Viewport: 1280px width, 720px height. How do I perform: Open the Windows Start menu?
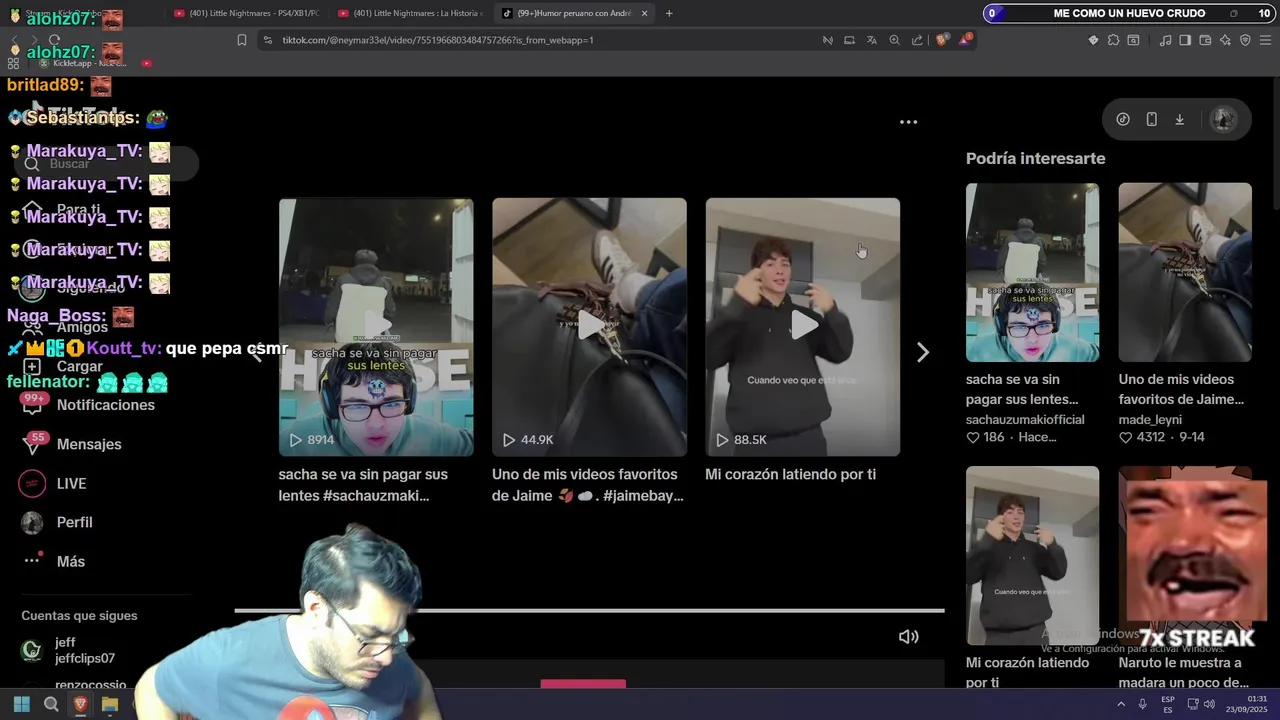click(x=21, y=704)
